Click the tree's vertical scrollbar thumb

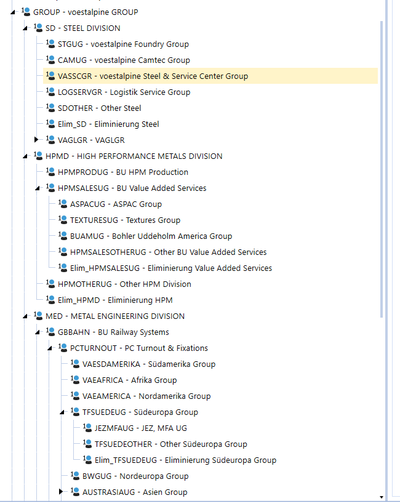click(x=381, y=169)
